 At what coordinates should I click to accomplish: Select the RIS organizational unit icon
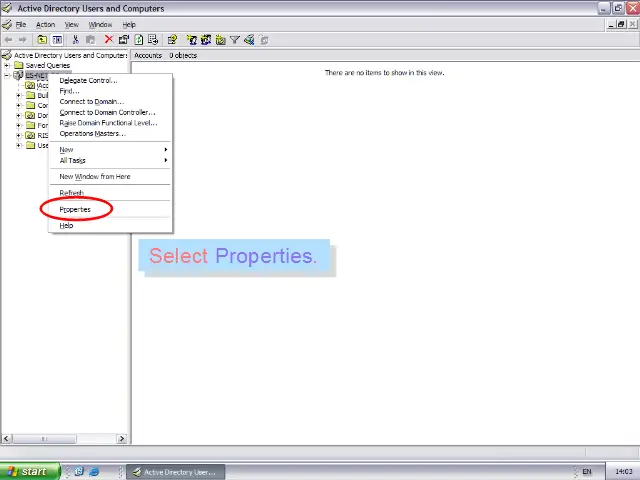click(x=30, y=135)
